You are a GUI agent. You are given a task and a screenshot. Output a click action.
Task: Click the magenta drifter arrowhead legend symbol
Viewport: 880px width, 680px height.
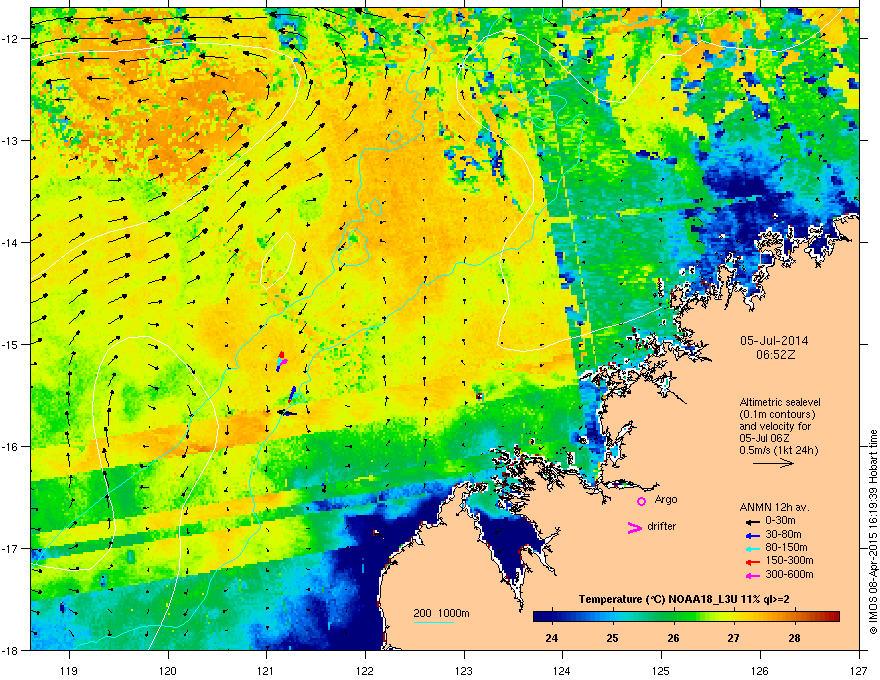(635, 527)
